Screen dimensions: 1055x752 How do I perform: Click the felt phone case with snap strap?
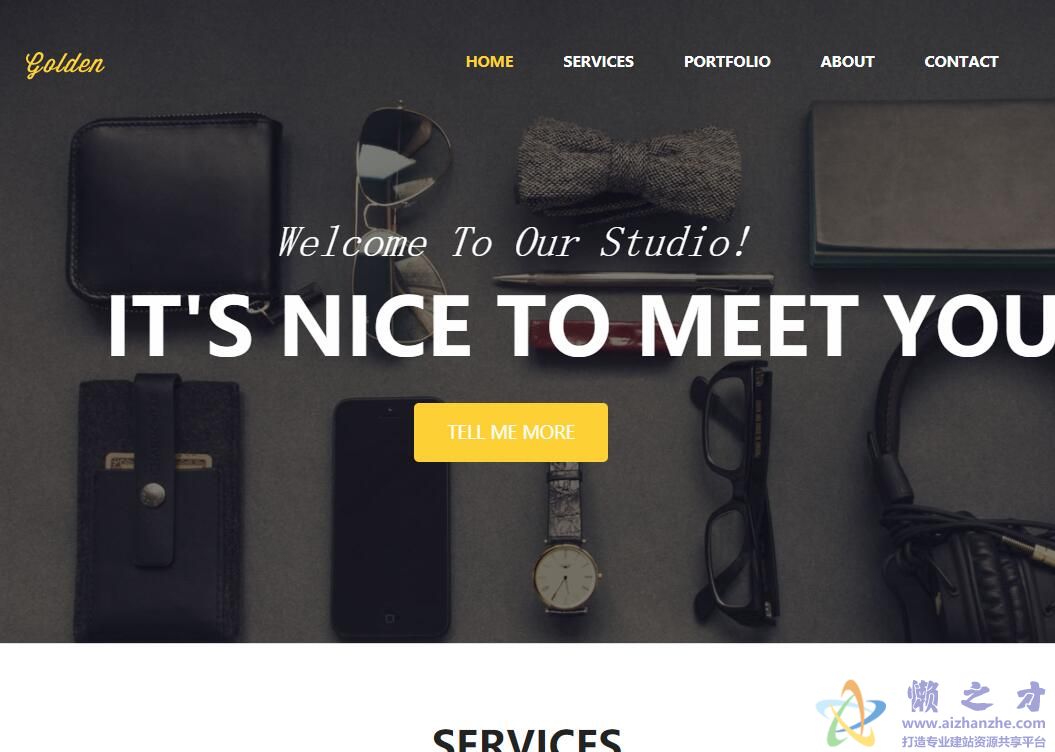159,508
